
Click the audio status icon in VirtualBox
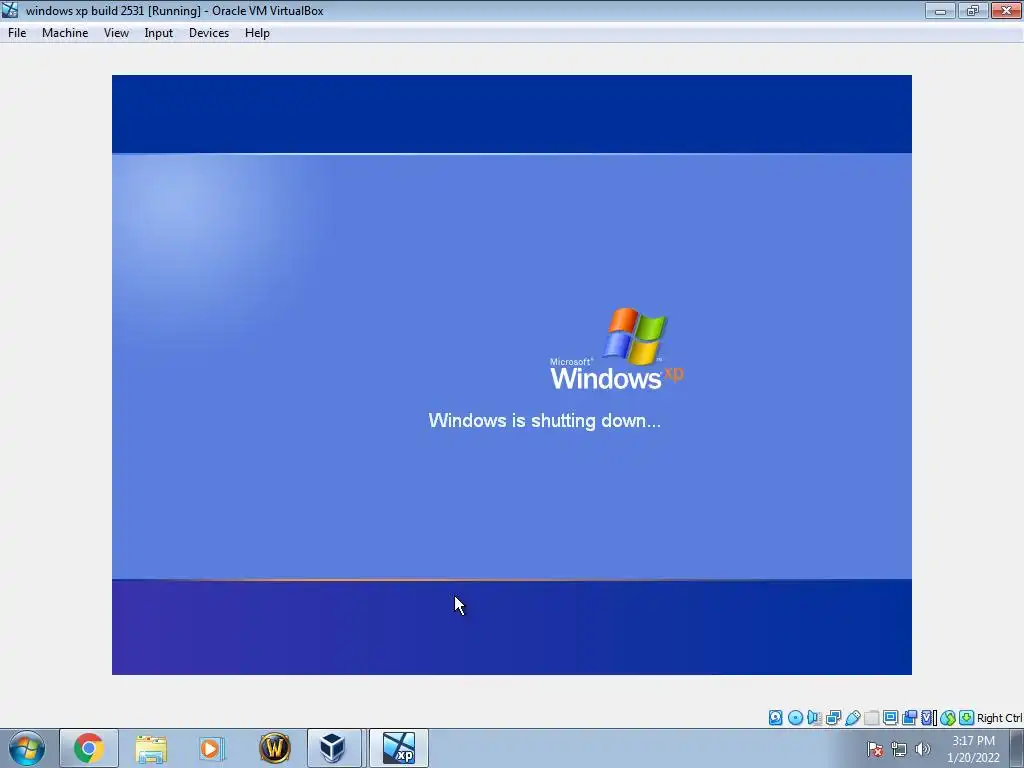tap(814, 718)
